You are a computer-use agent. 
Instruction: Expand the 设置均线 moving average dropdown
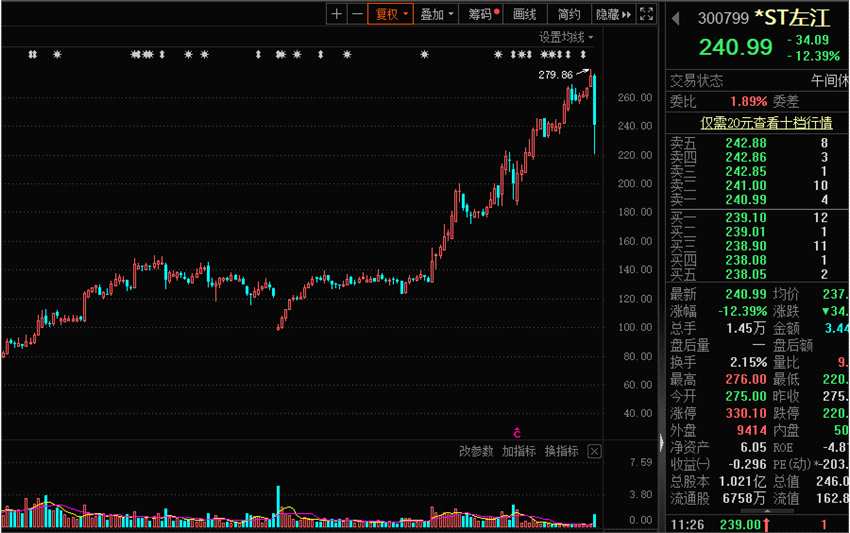(x=565, y=37)
